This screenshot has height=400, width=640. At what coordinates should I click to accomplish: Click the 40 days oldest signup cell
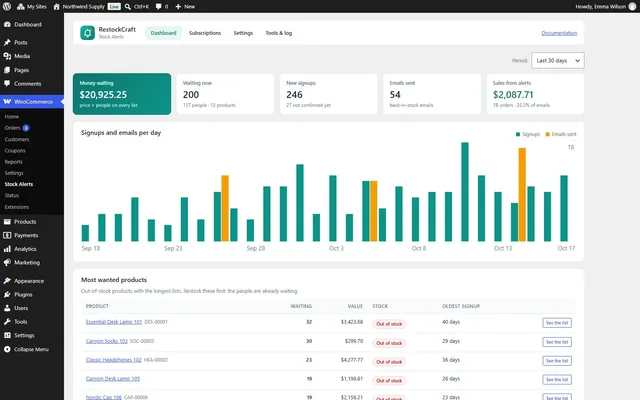point(451,322)
